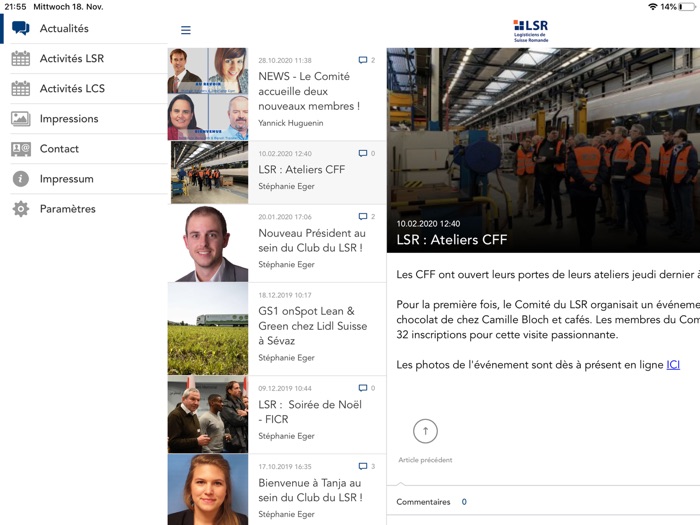Viewport: 700px width, 525px height.
Task: Open Paramètres menu entry
Action: tap(84, 208)
